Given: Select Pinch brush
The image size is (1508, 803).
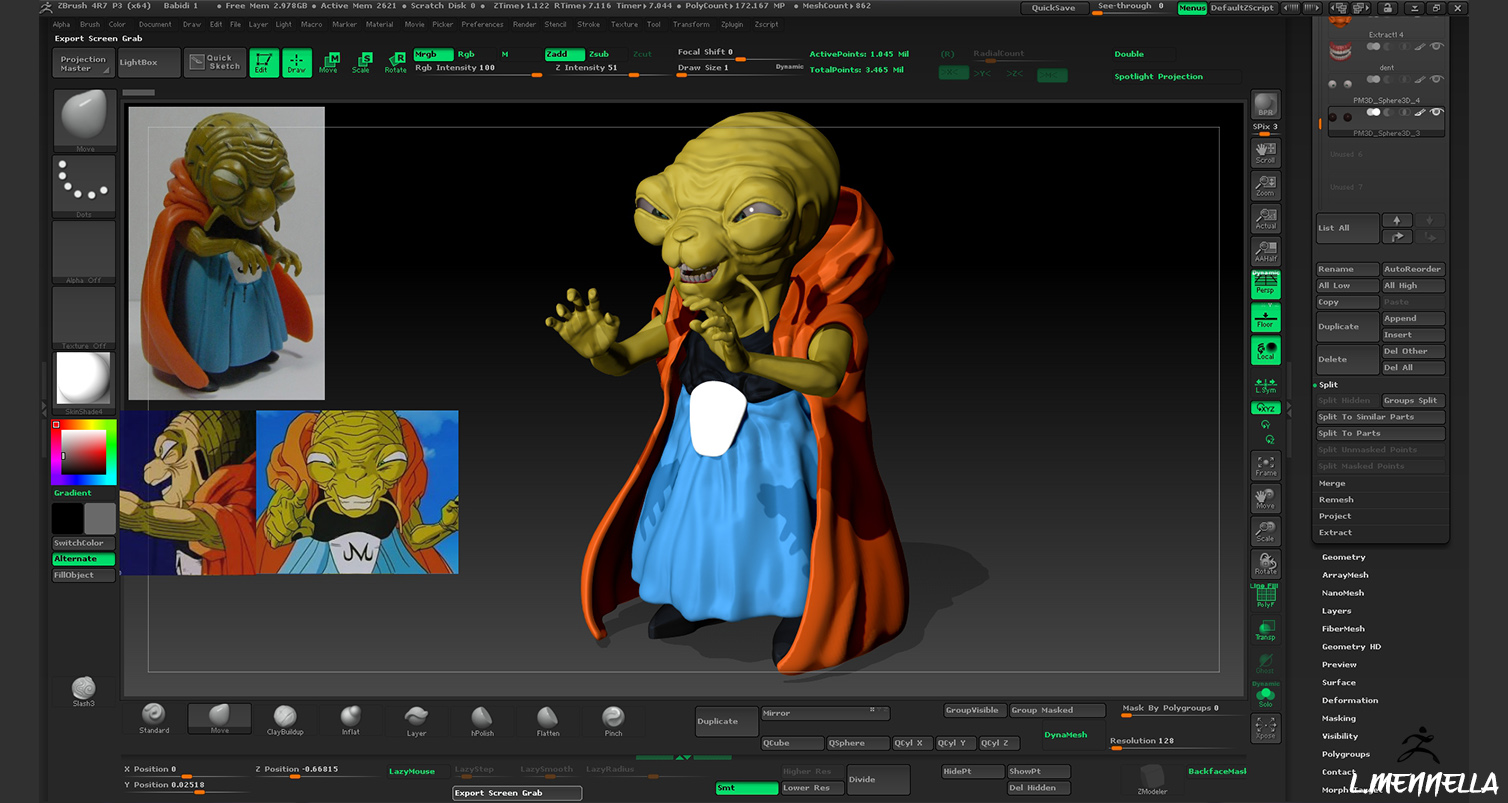Looking at the screenshot, I should tap(613, 719).
